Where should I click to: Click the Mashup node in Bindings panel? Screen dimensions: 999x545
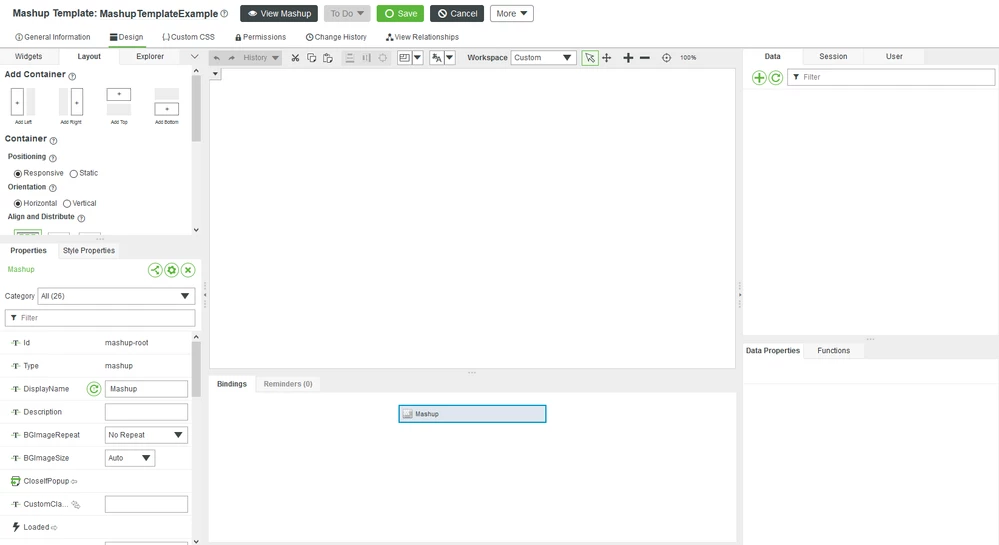[x=472, y=414]
